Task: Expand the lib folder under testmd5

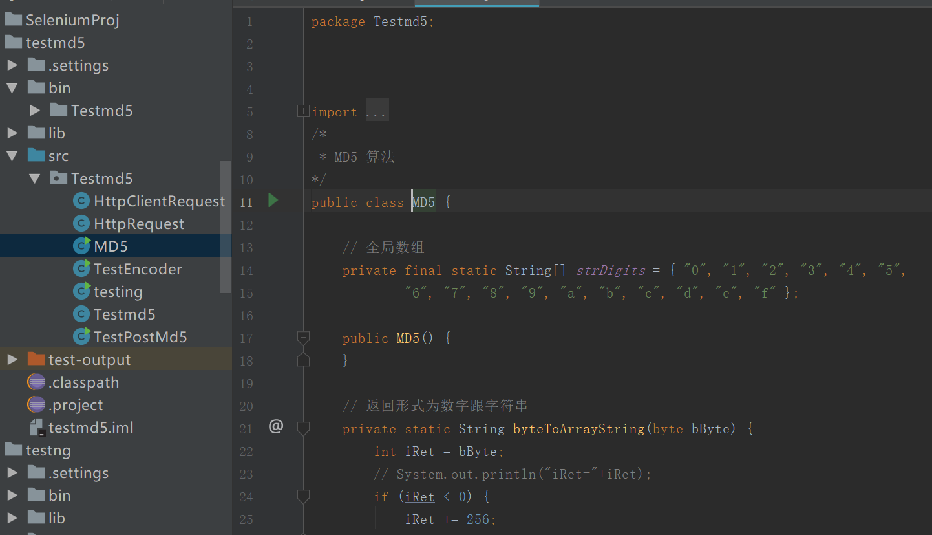Action: (13, 133)
